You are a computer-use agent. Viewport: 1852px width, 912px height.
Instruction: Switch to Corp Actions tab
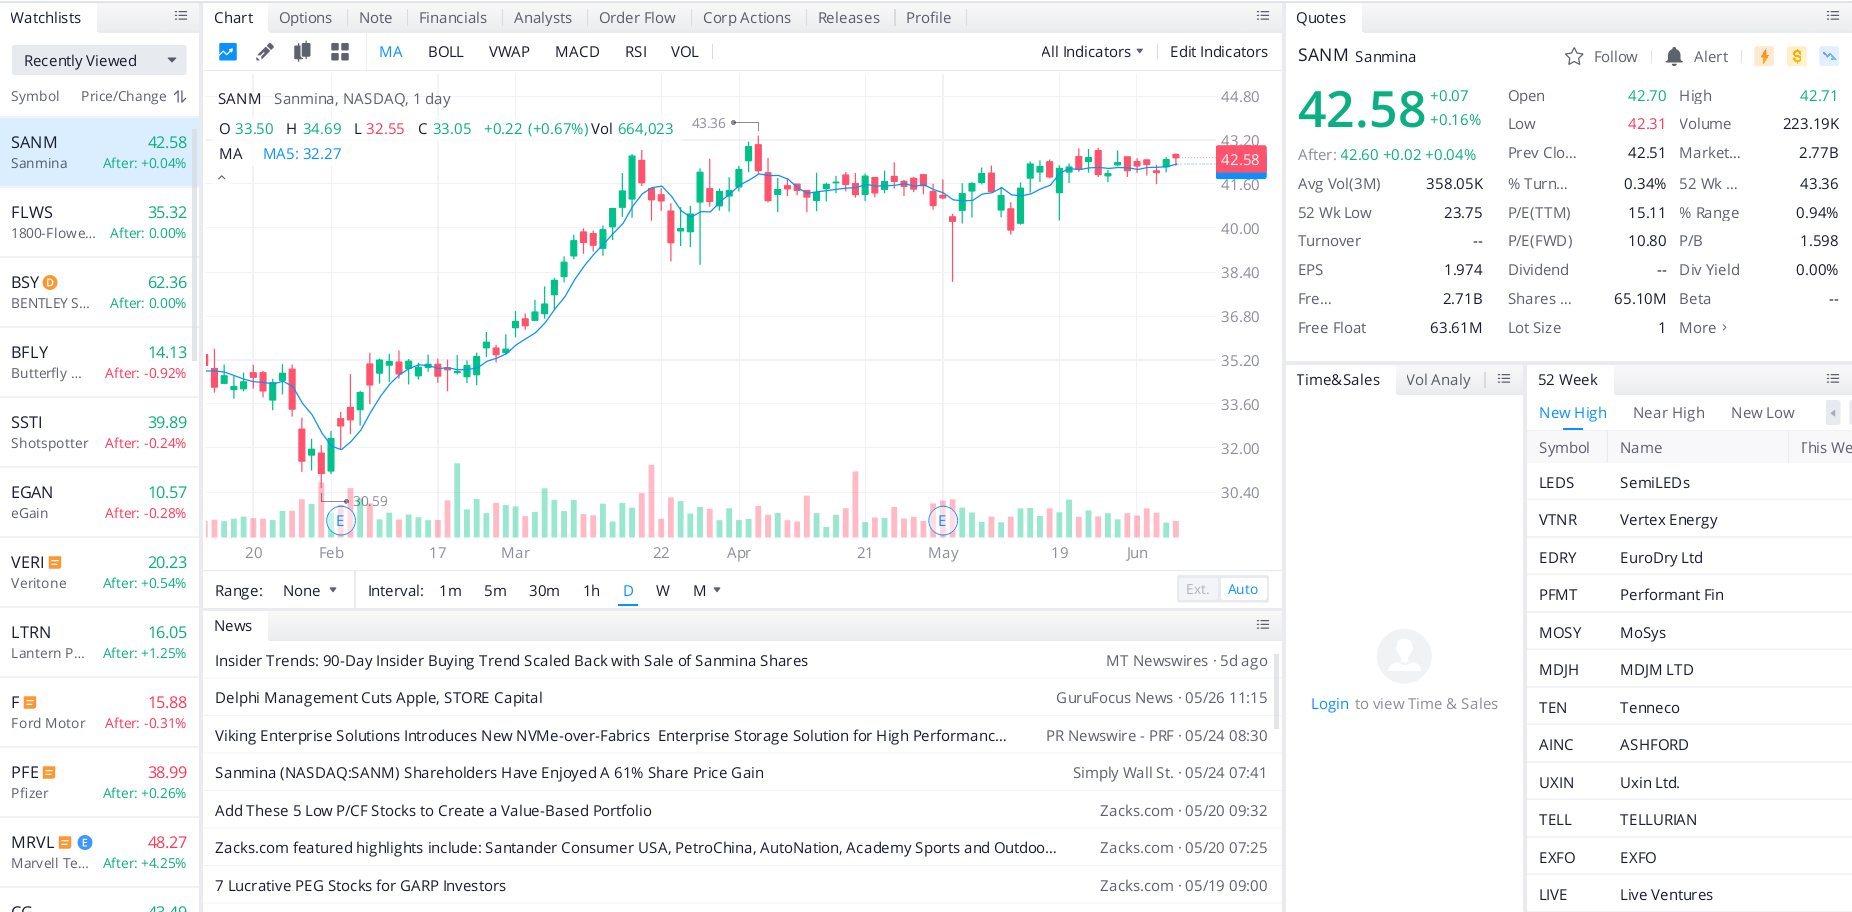point(747,17)
